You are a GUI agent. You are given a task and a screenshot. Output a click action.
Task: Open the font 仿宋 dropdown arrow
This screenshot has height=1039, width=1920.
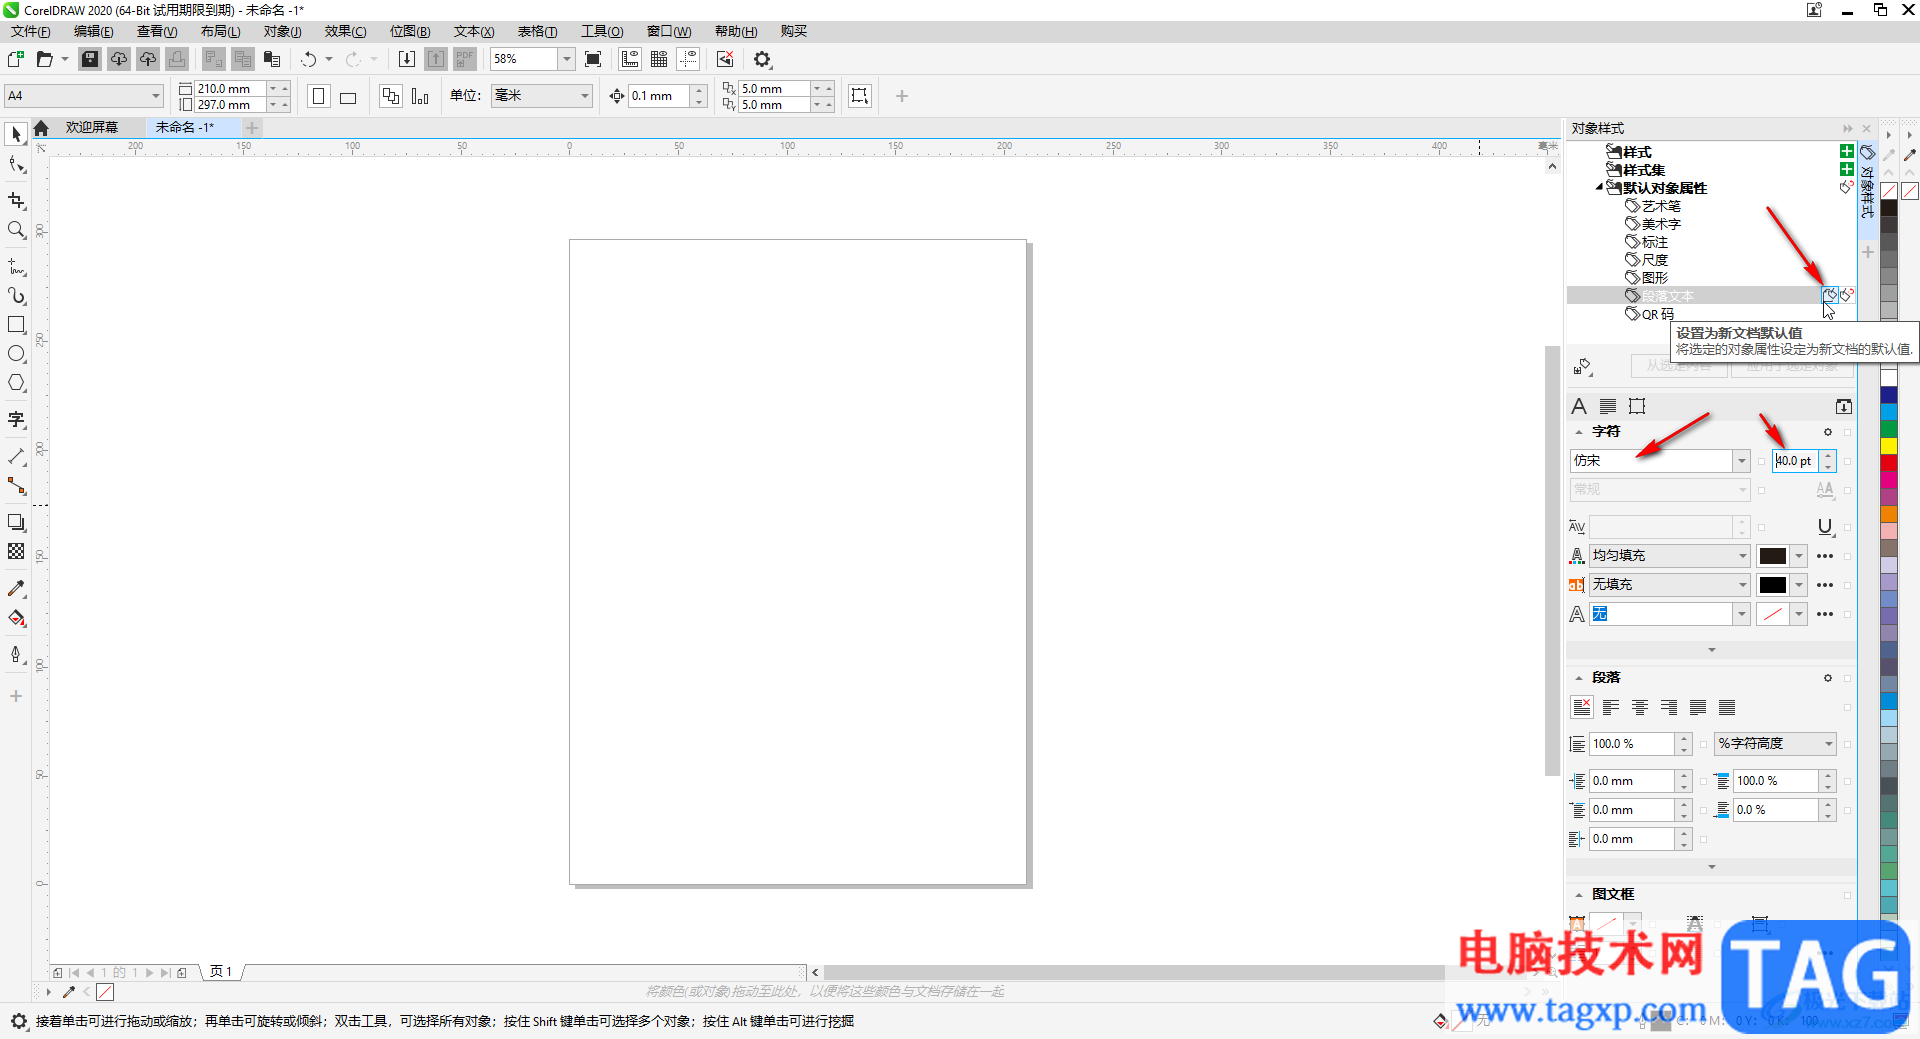click(x=1741, y=461)
